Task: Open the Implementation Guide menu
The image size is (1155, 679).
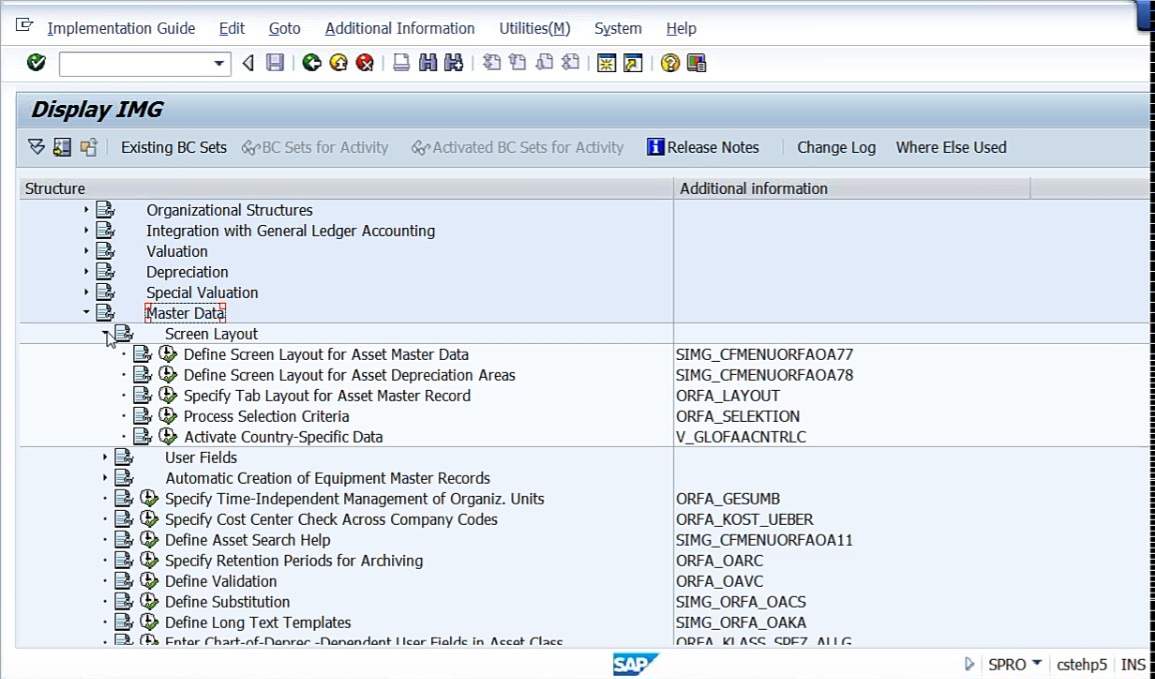Action: pos(122,29)
